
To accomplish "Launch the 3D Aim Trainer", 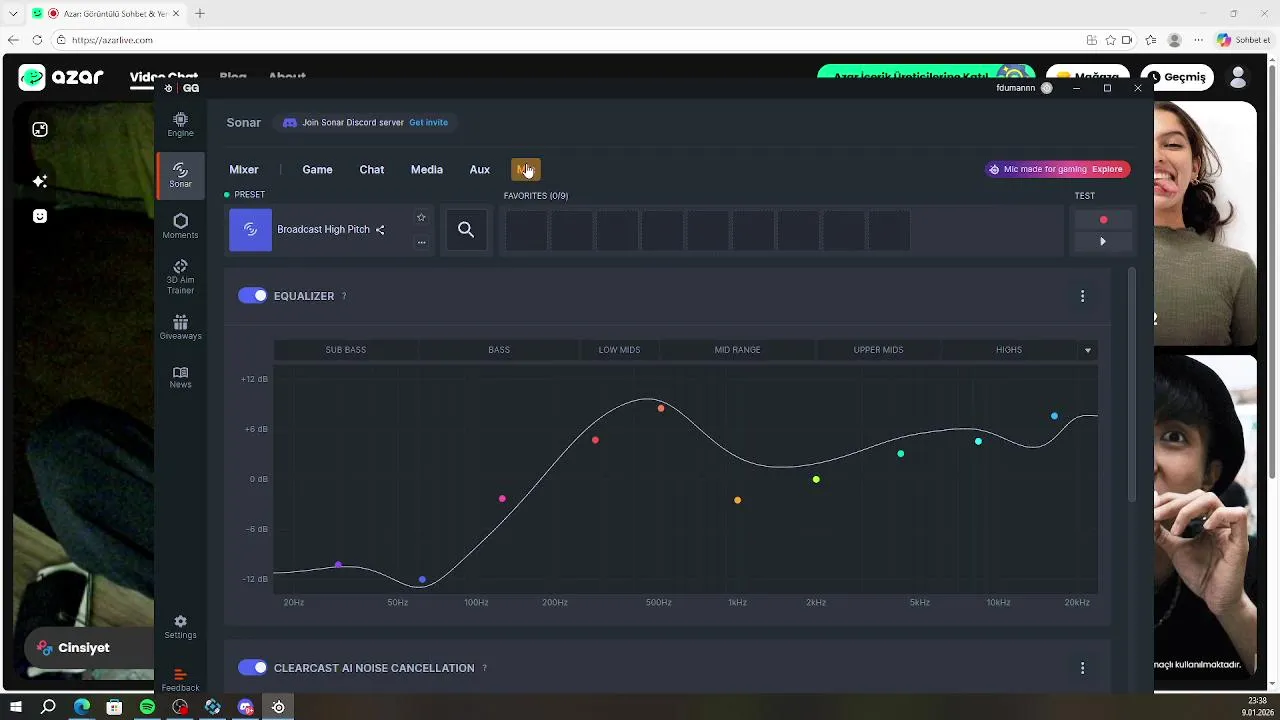I will coord(180,277).
